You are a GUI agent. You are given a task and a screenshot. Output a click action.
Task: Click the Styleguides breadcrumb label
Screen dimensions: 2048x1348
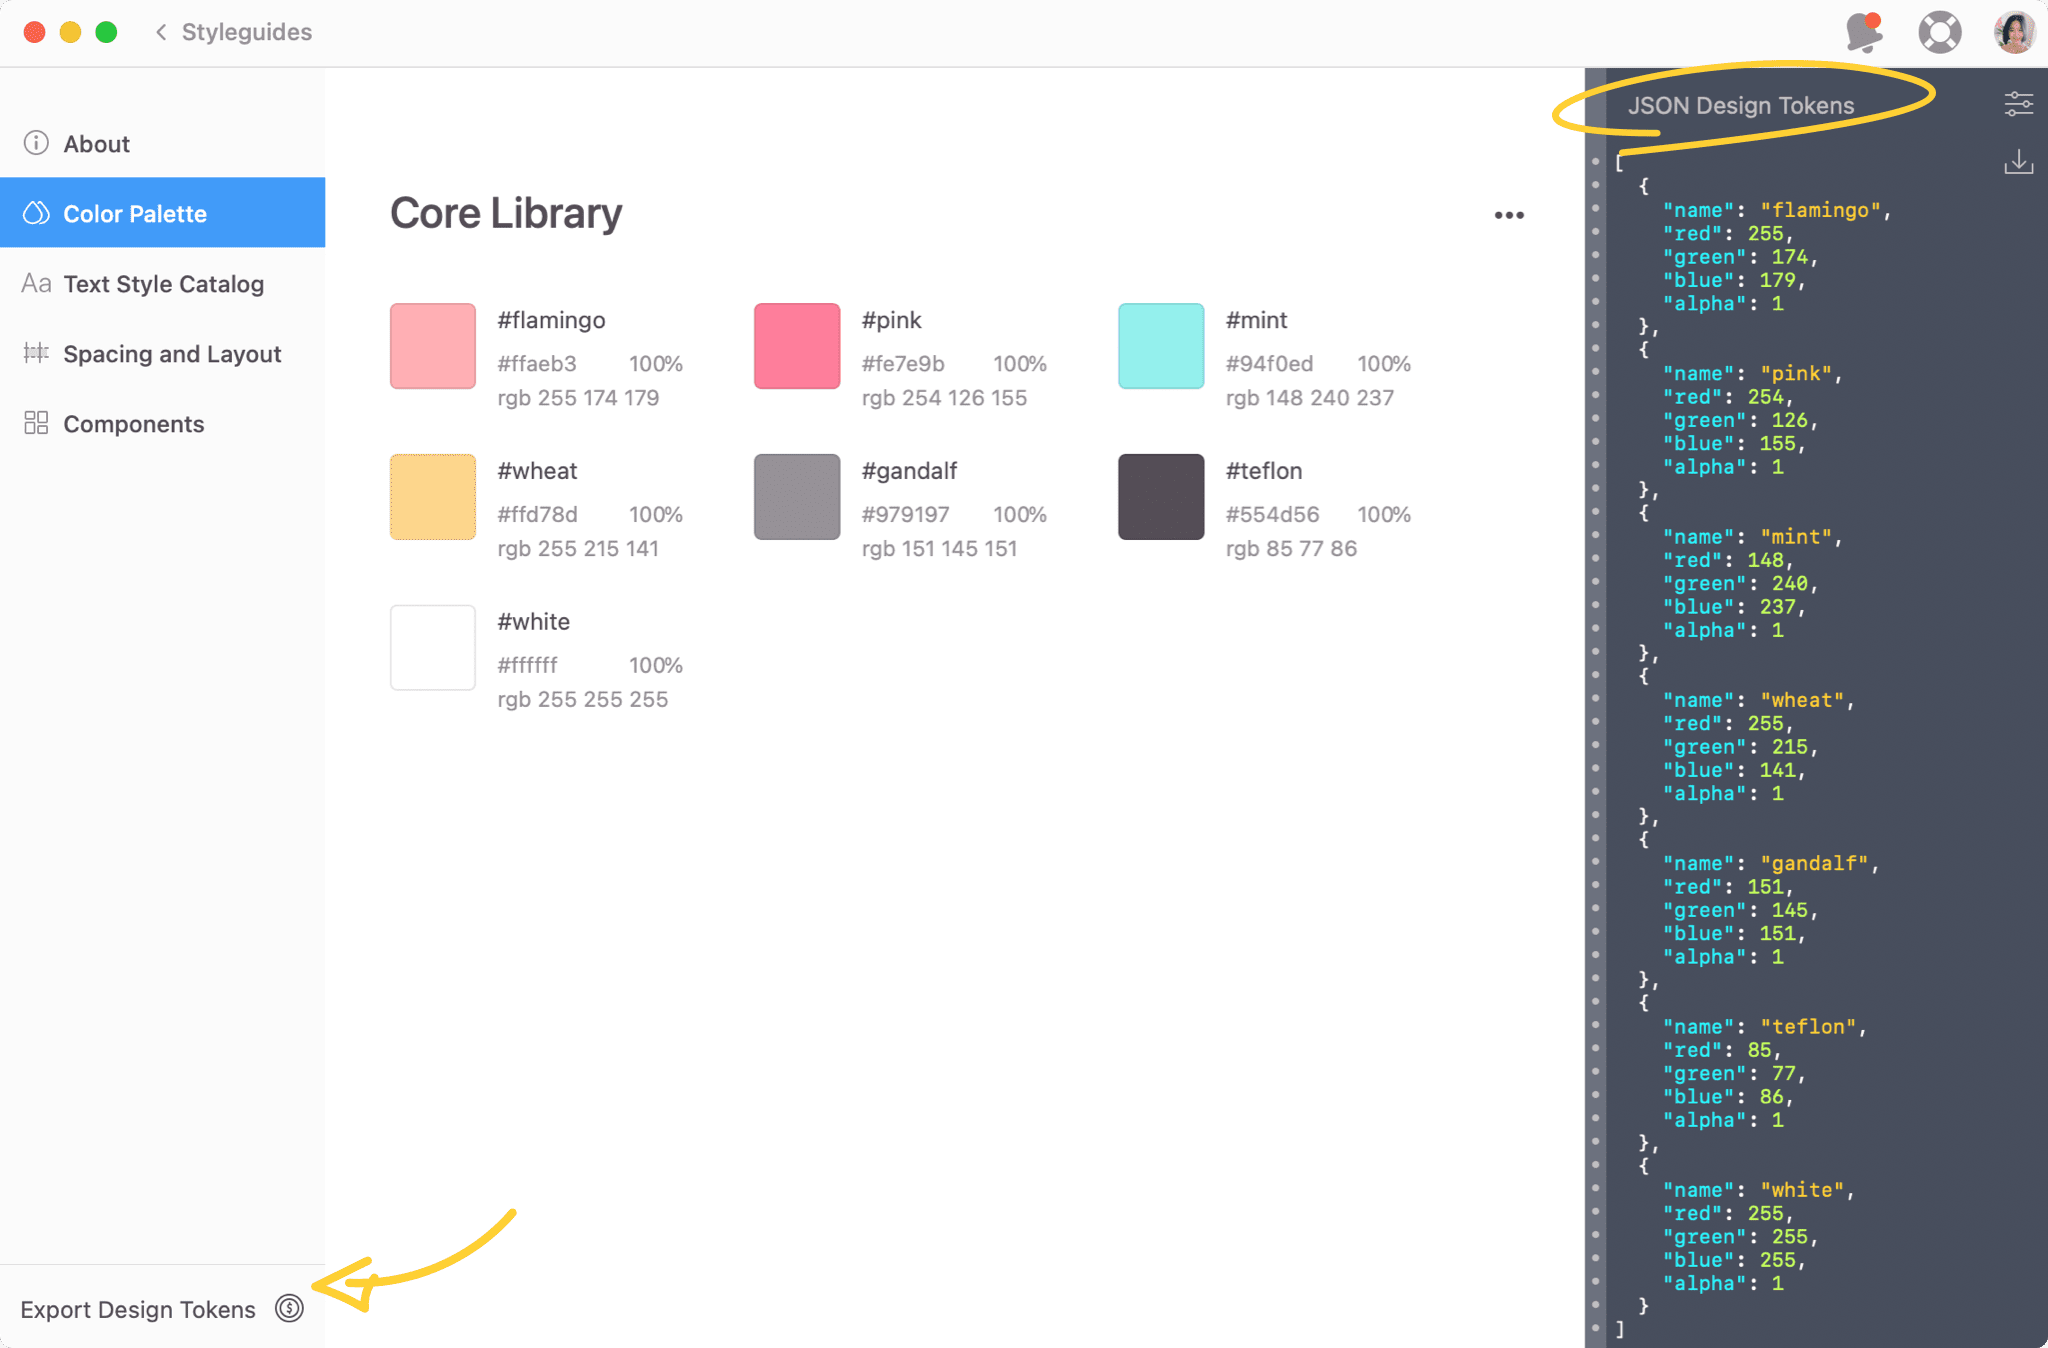click(246, 31)
